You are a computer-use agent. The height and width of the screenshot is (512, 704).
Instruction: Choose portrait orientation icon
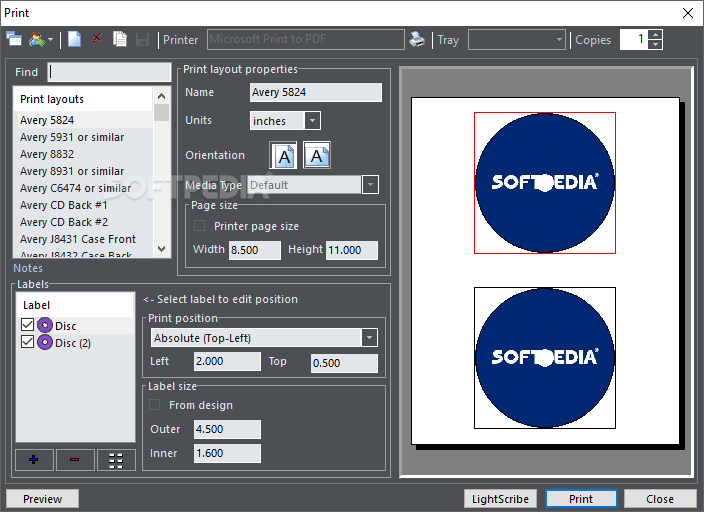[283, 155]
